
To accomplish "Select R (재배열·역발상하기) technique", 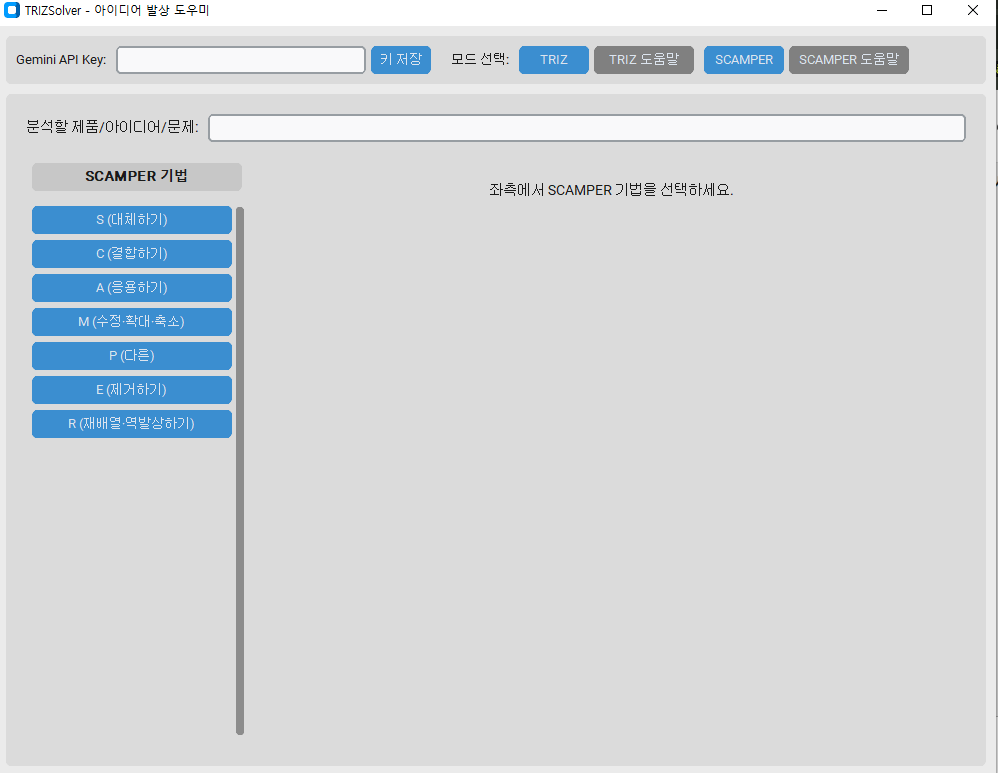I will coord(132,424).
